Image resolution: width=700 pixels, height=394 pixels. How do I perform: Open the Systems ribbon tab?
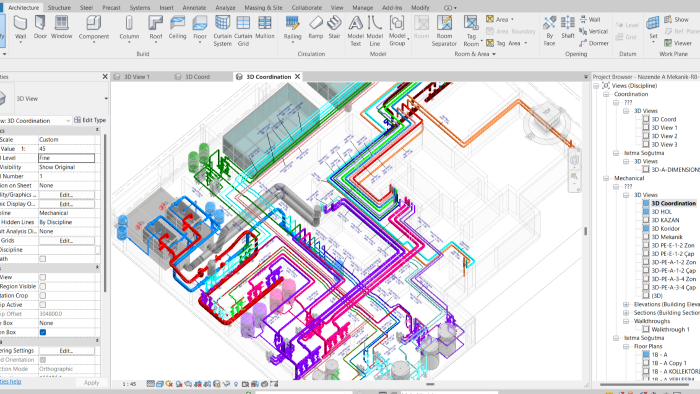pyautogui.click(x=140, y=8)
